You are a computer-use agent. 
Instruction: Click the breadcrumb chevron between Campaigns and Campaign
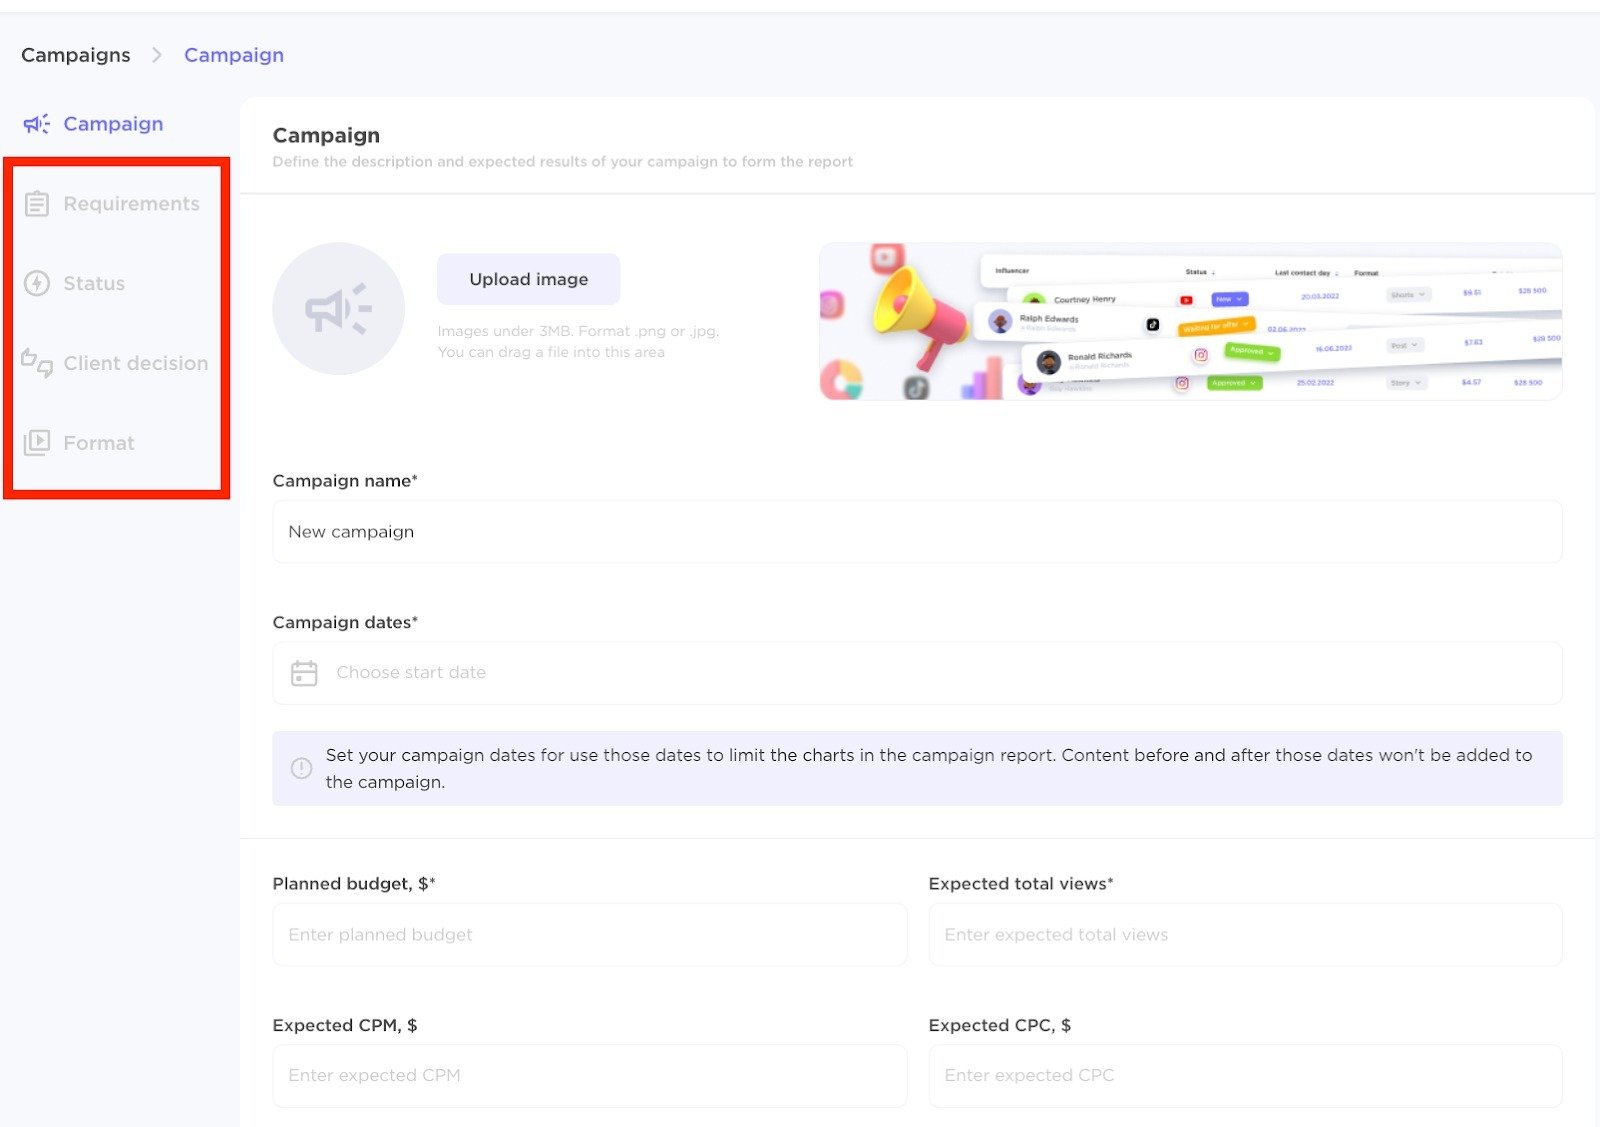156,55
